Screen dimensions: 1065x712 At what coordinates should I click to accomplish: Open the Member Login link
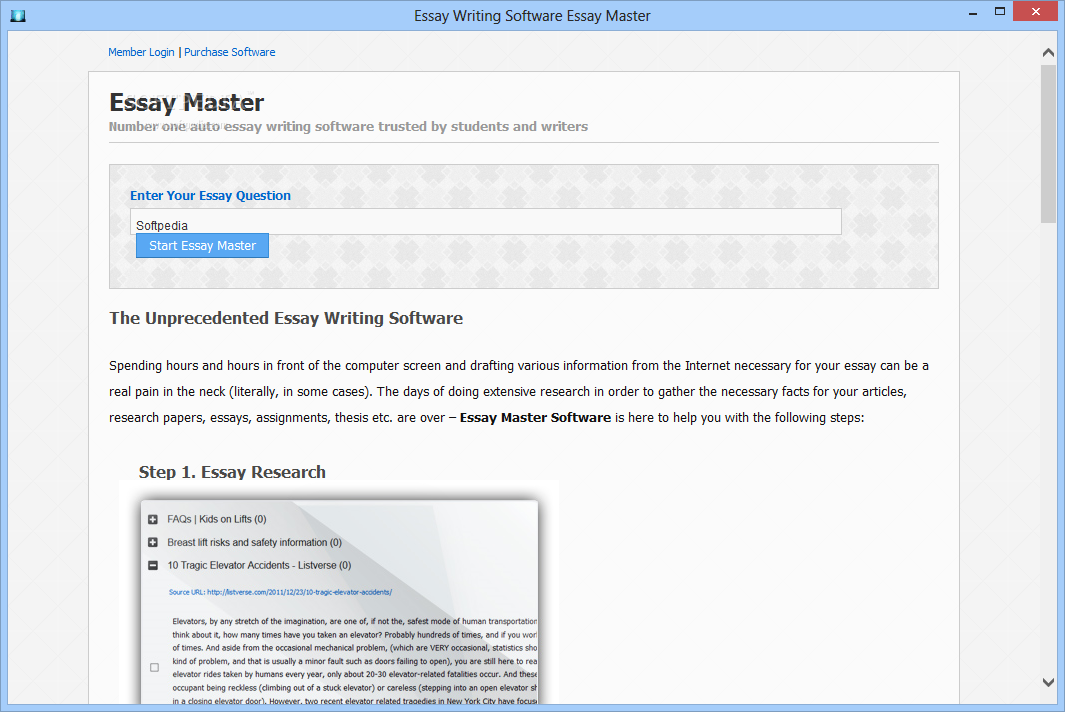point(141,52)
